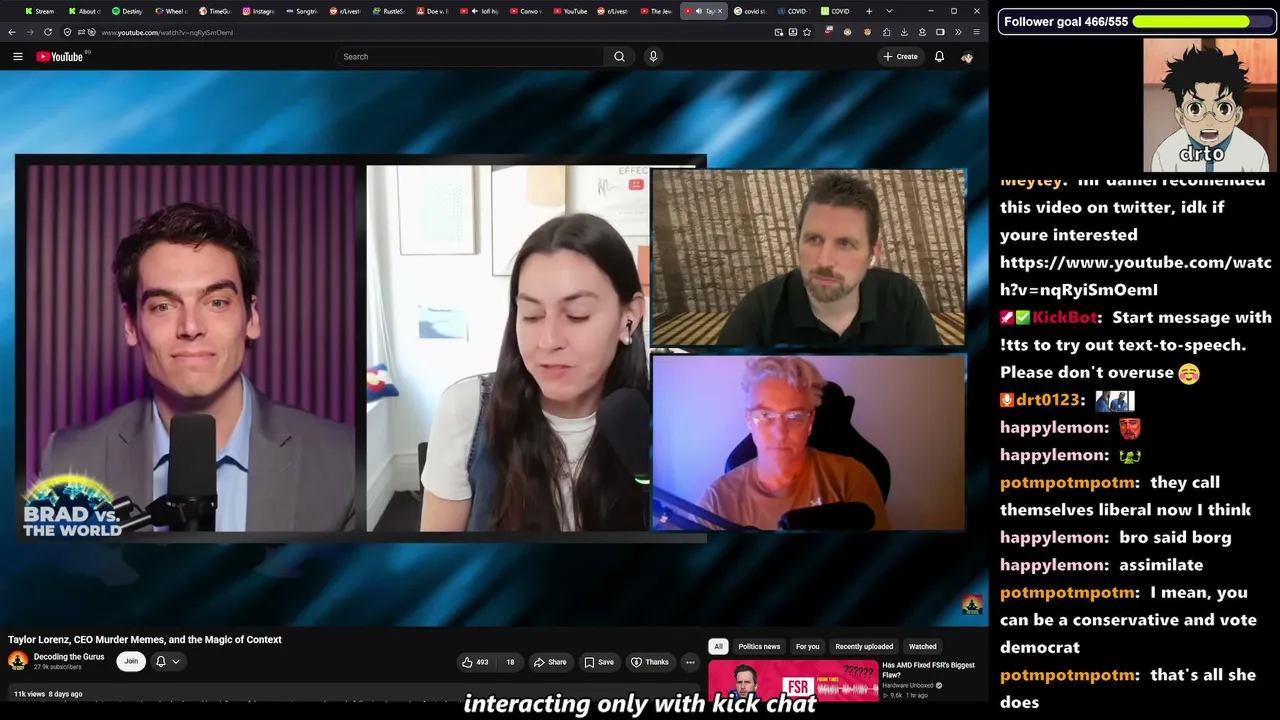Screen dimensions: 1280x720
Task: Open the notification bell dropdown beside Join
Action: [x=166, y=661]
